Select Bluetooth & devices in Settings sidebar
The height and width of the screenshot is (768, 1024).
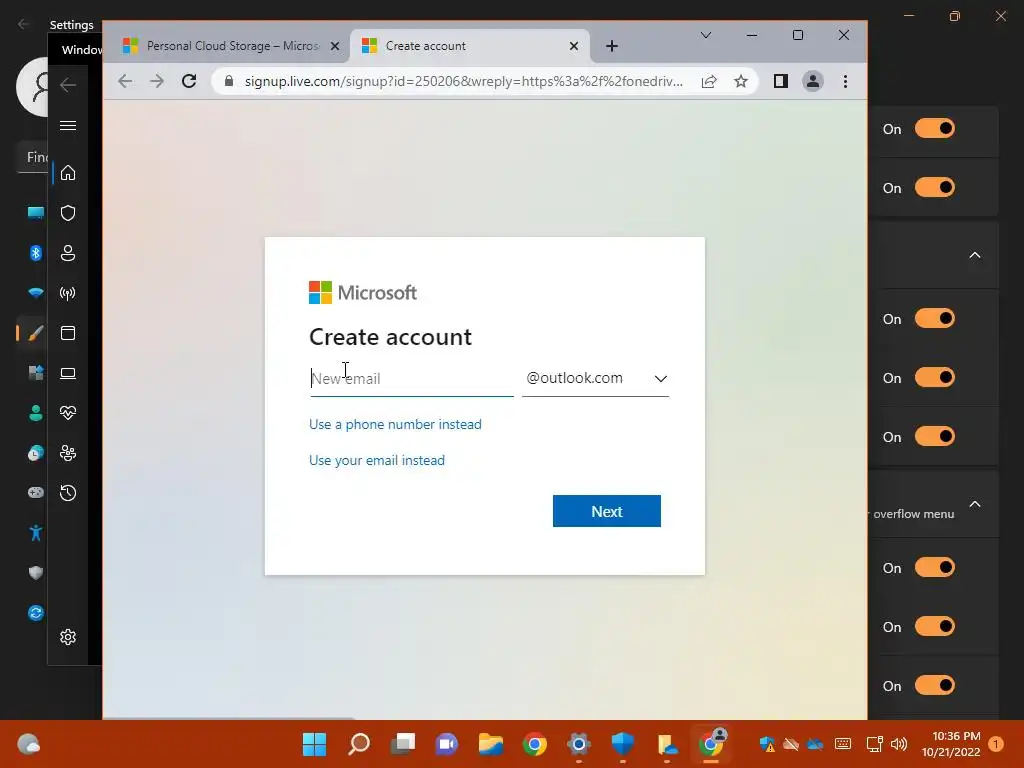[x=36, y=253]
